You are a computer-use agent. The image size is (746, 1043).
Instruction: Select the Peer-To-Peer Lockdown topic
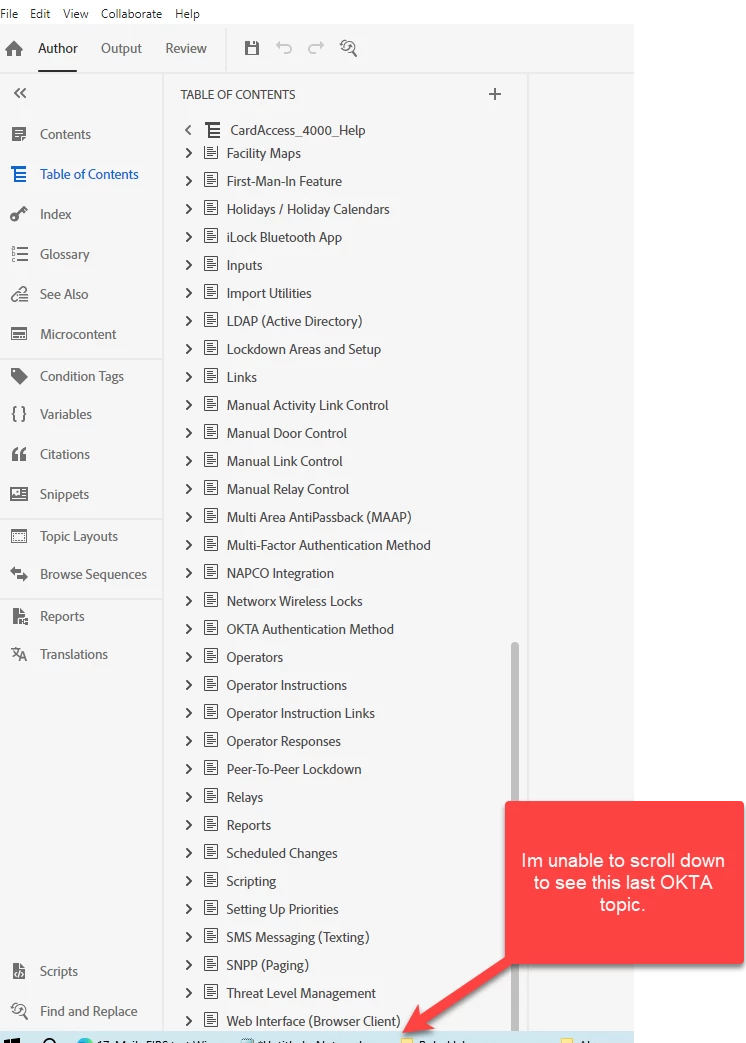pyautogui.click(x=293, y=769)
